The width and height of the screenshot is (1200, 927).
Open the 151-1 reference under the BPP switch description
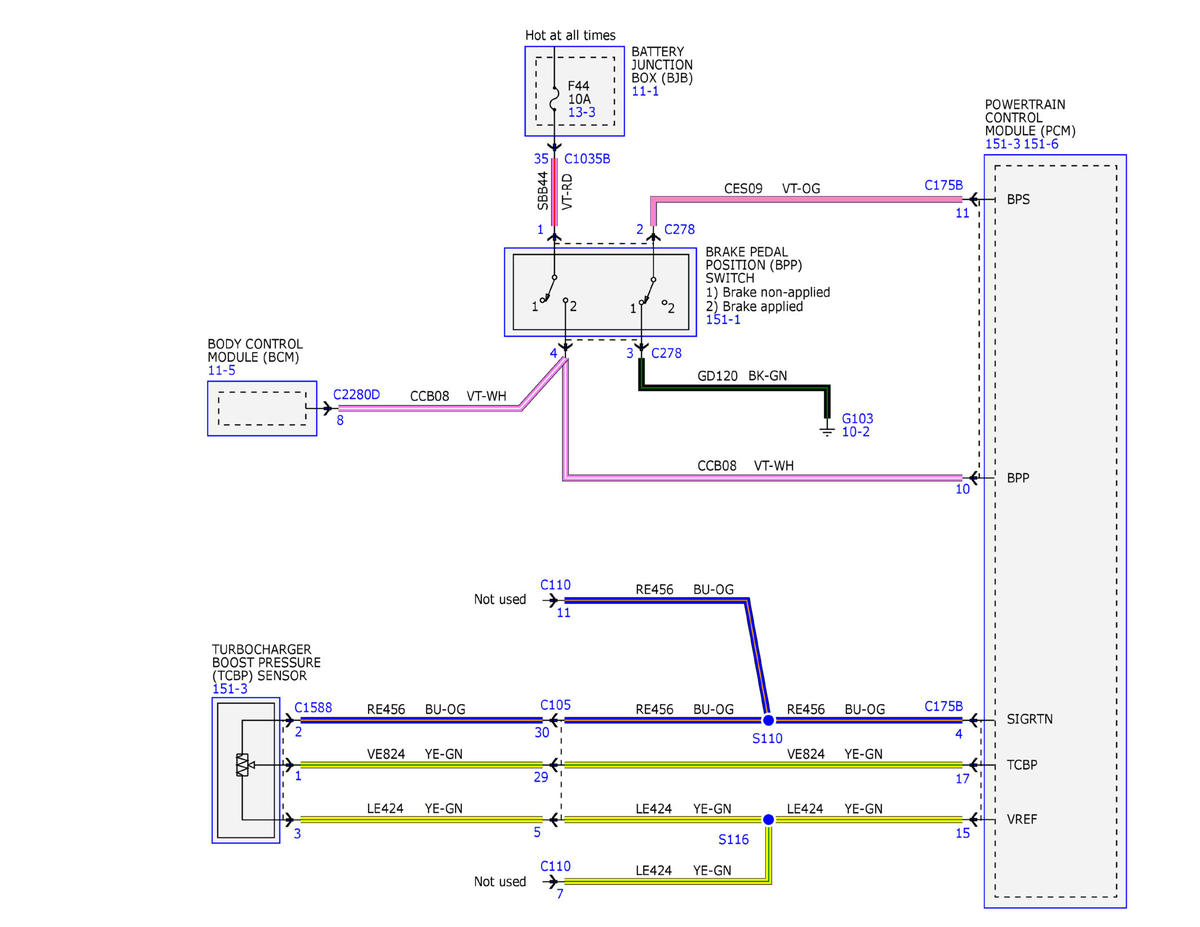pyautogui.click(x=722, y=321)
